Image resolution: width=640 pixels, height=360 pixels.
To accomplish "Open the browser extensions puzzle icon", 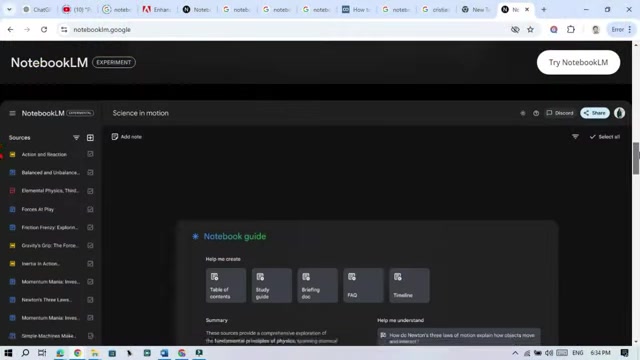I will 571,29.
